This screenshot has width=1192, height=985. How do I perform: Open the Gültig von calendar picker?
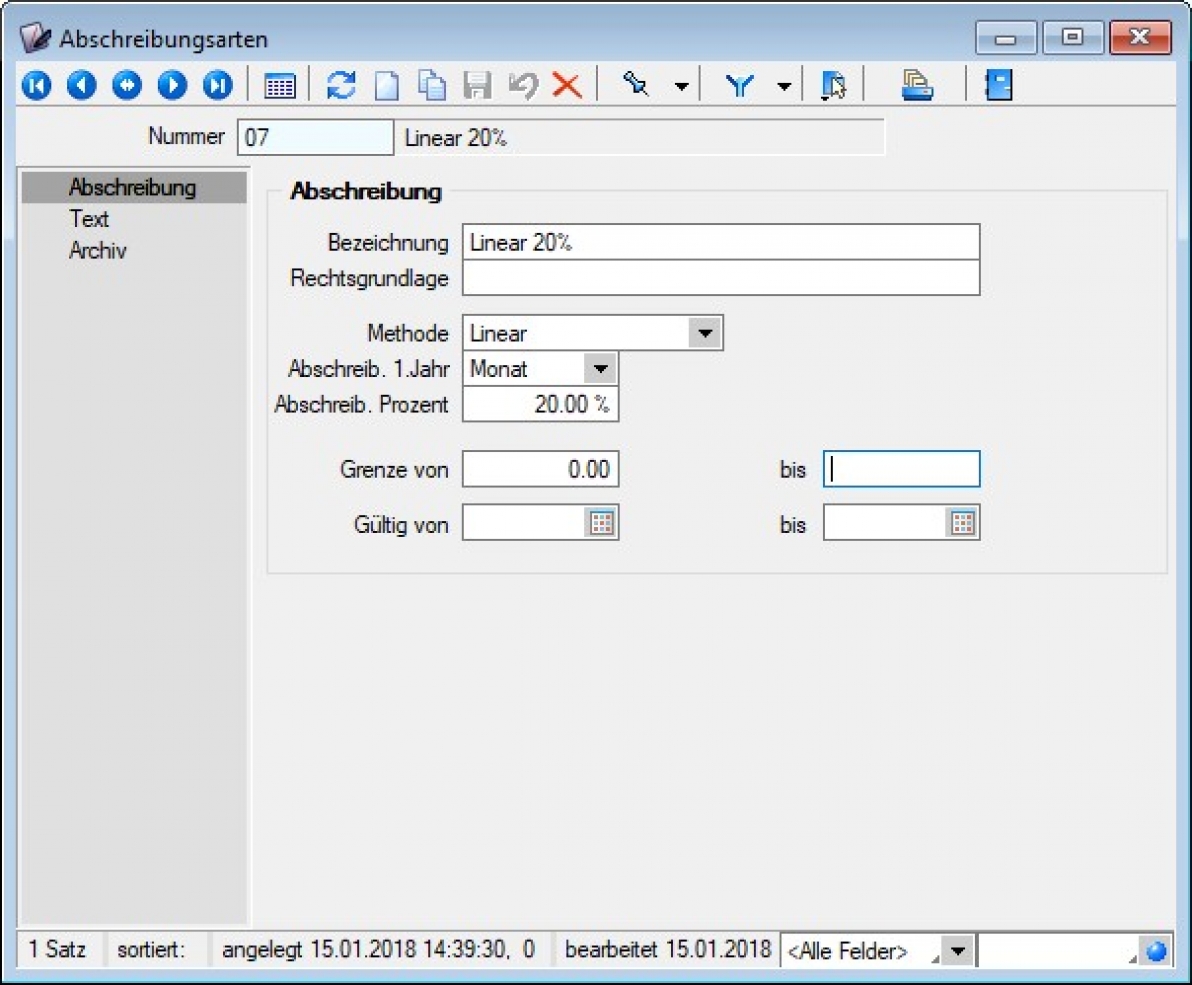point(601,523)
